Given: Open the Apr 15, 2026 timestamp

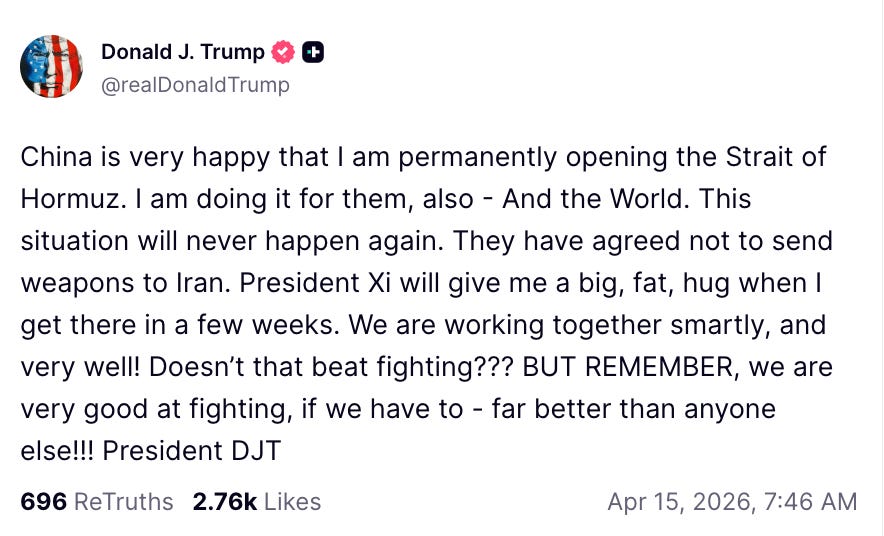Looking at the screenshot, I should click(x=681, y=502).
